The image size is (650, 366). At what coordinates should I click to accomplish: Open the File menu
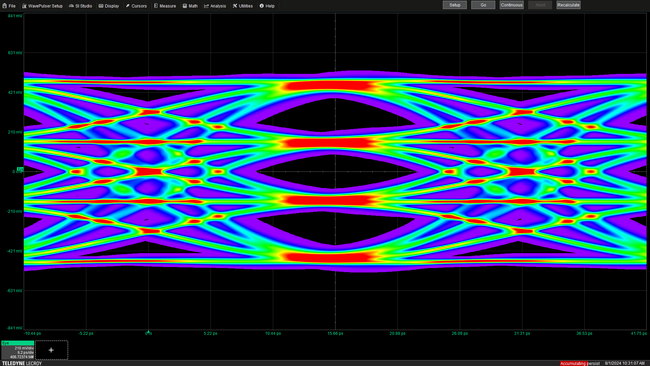tap(9, 6)
